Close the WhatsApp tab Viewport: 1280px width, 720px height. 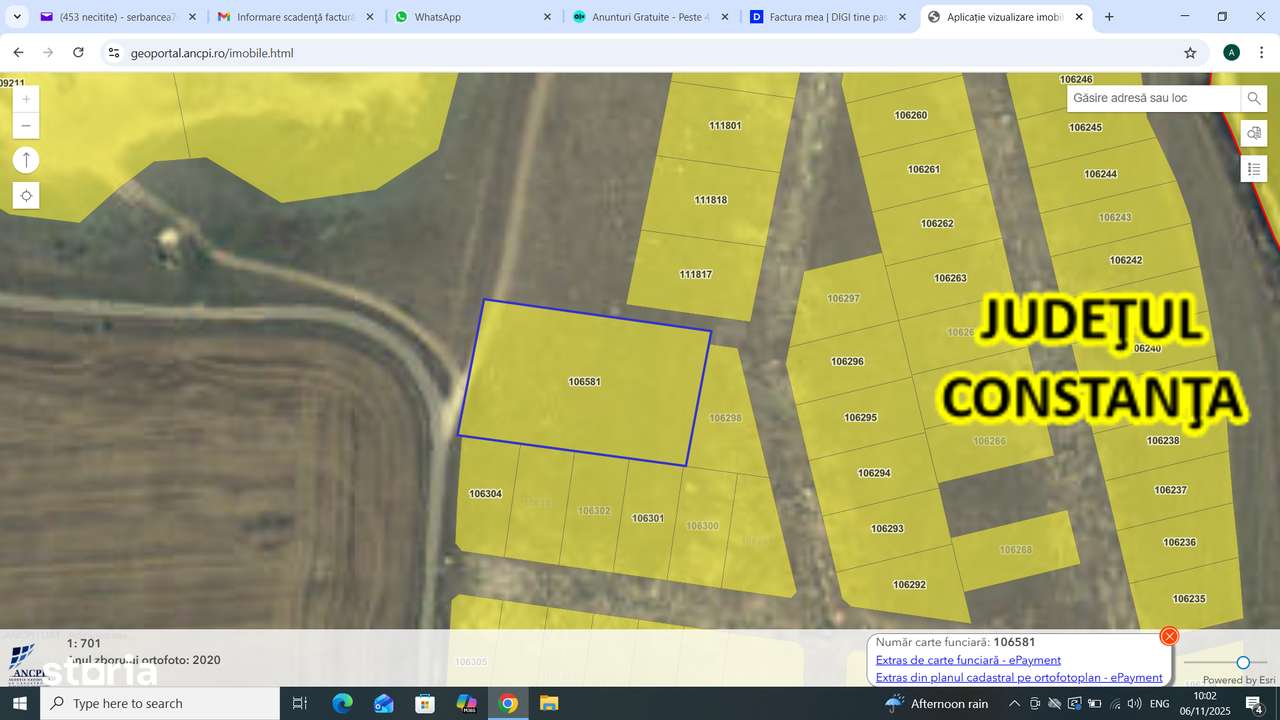pos(547,17)
